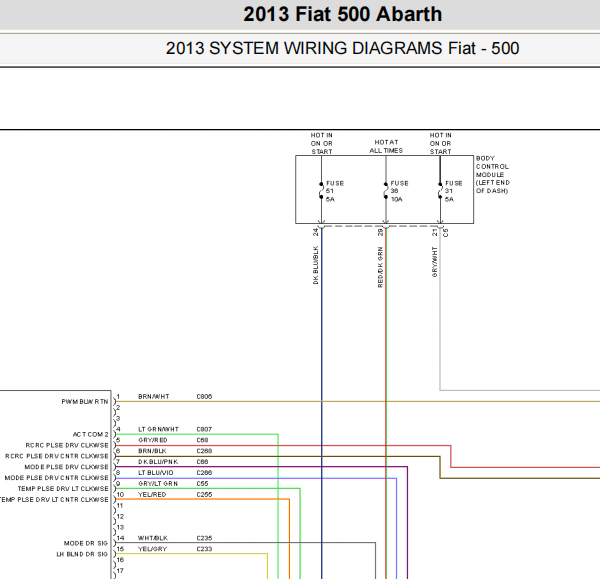Select pin number '21' under Fuse 31
This screenshot has height=579, width=600.
(x=435, y=232)
